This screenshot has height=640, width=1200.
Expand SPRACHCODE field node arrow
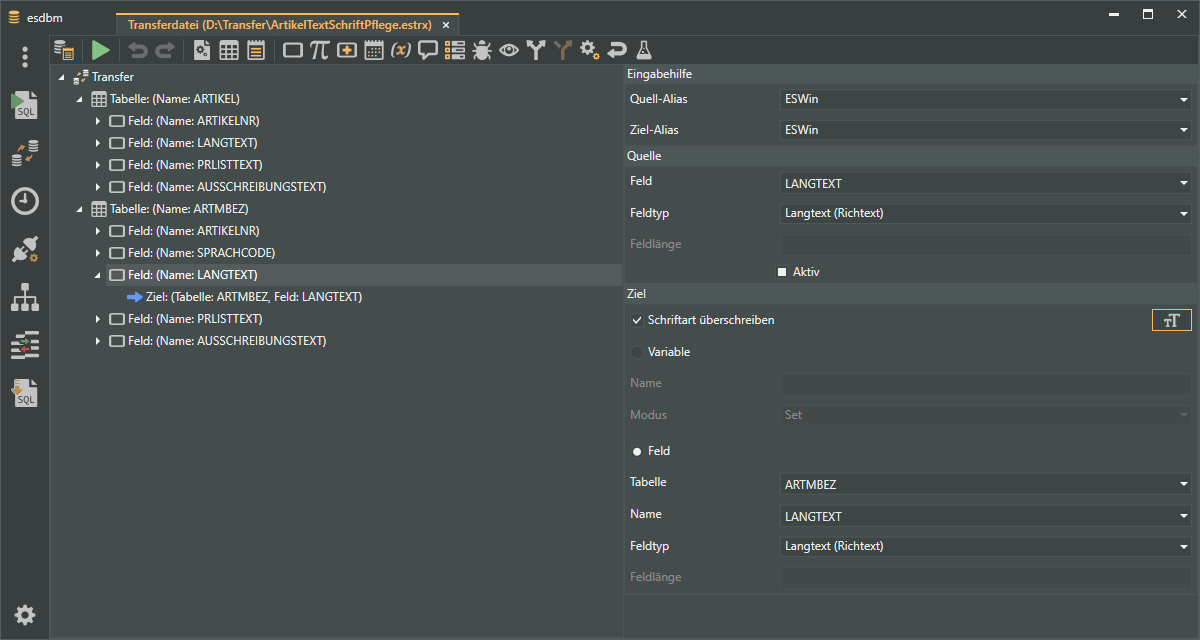(98, 253)
